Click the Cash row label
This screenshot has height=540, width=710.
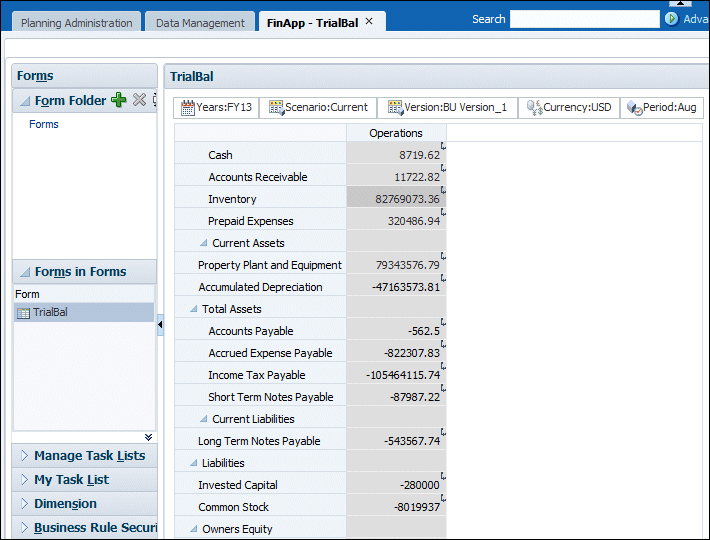click(220, 155)
